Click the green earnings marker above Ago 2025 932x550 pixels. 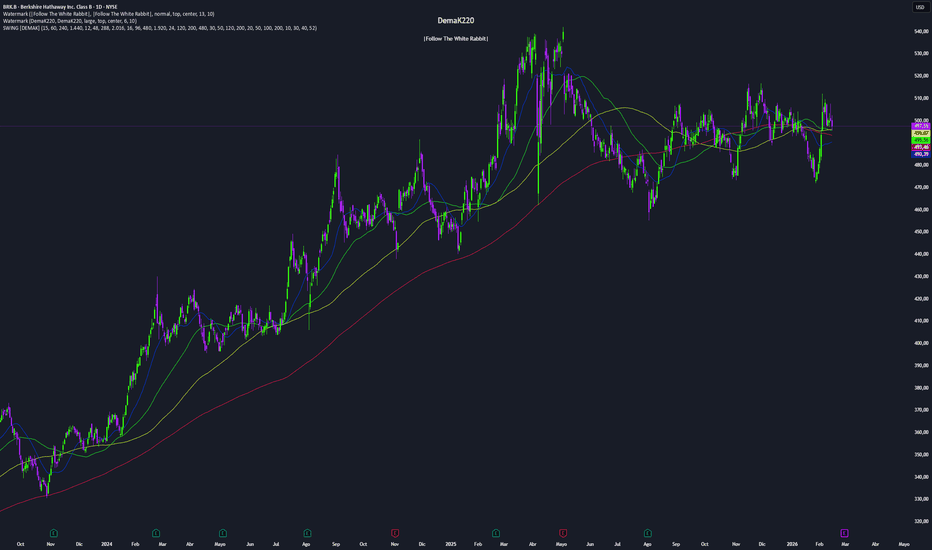coord(649,532)
